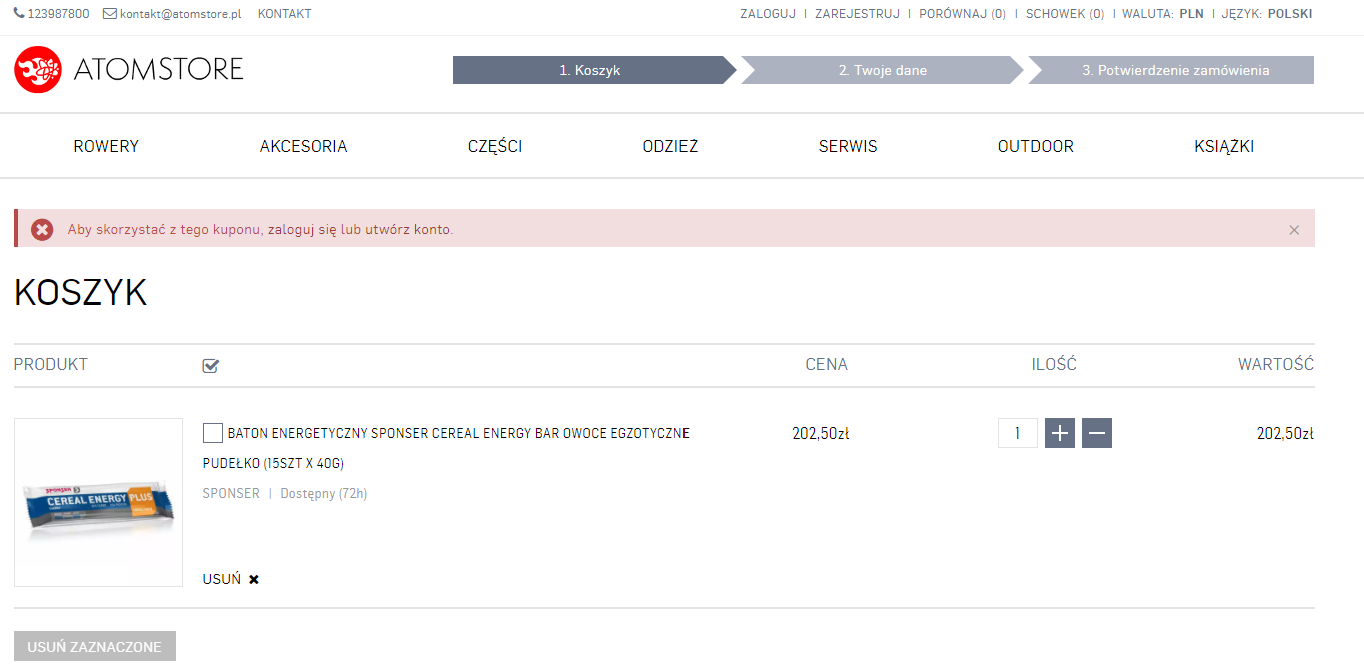
Task: Dismiss the coupon error alert
Action: tap(1294, 230)
